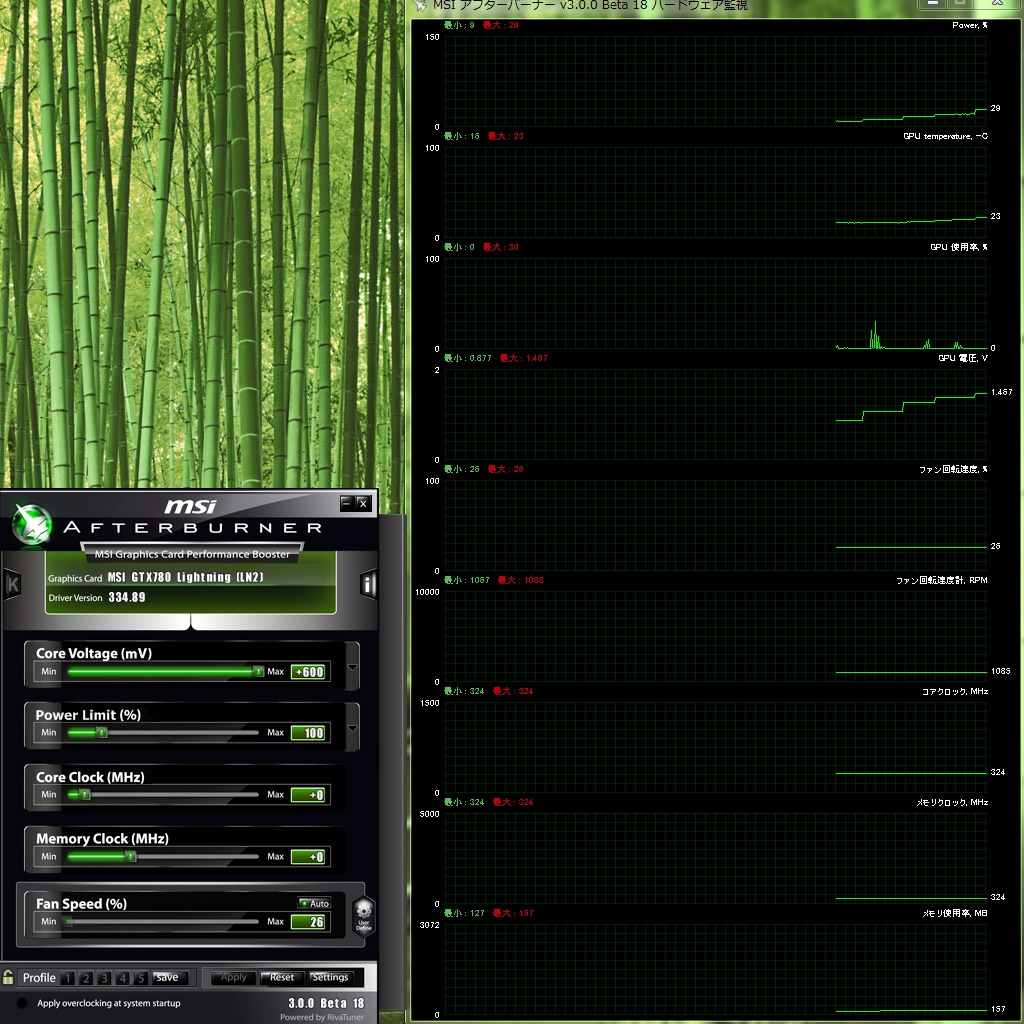The width and height of the screenshot is (1024, 1024).
Task: Edit the Power Limit 100 value field
Action: pos(308,733)
